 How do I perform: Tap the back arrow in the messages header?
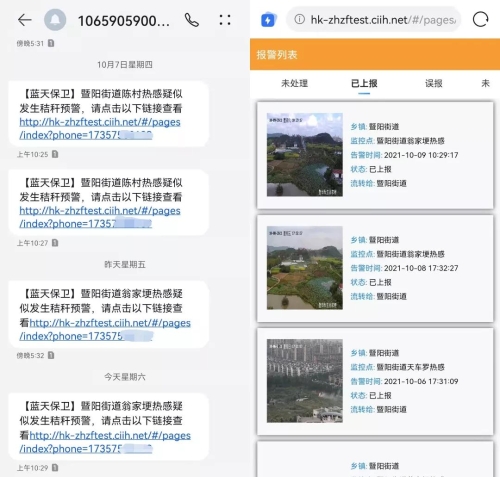[25, 20]
